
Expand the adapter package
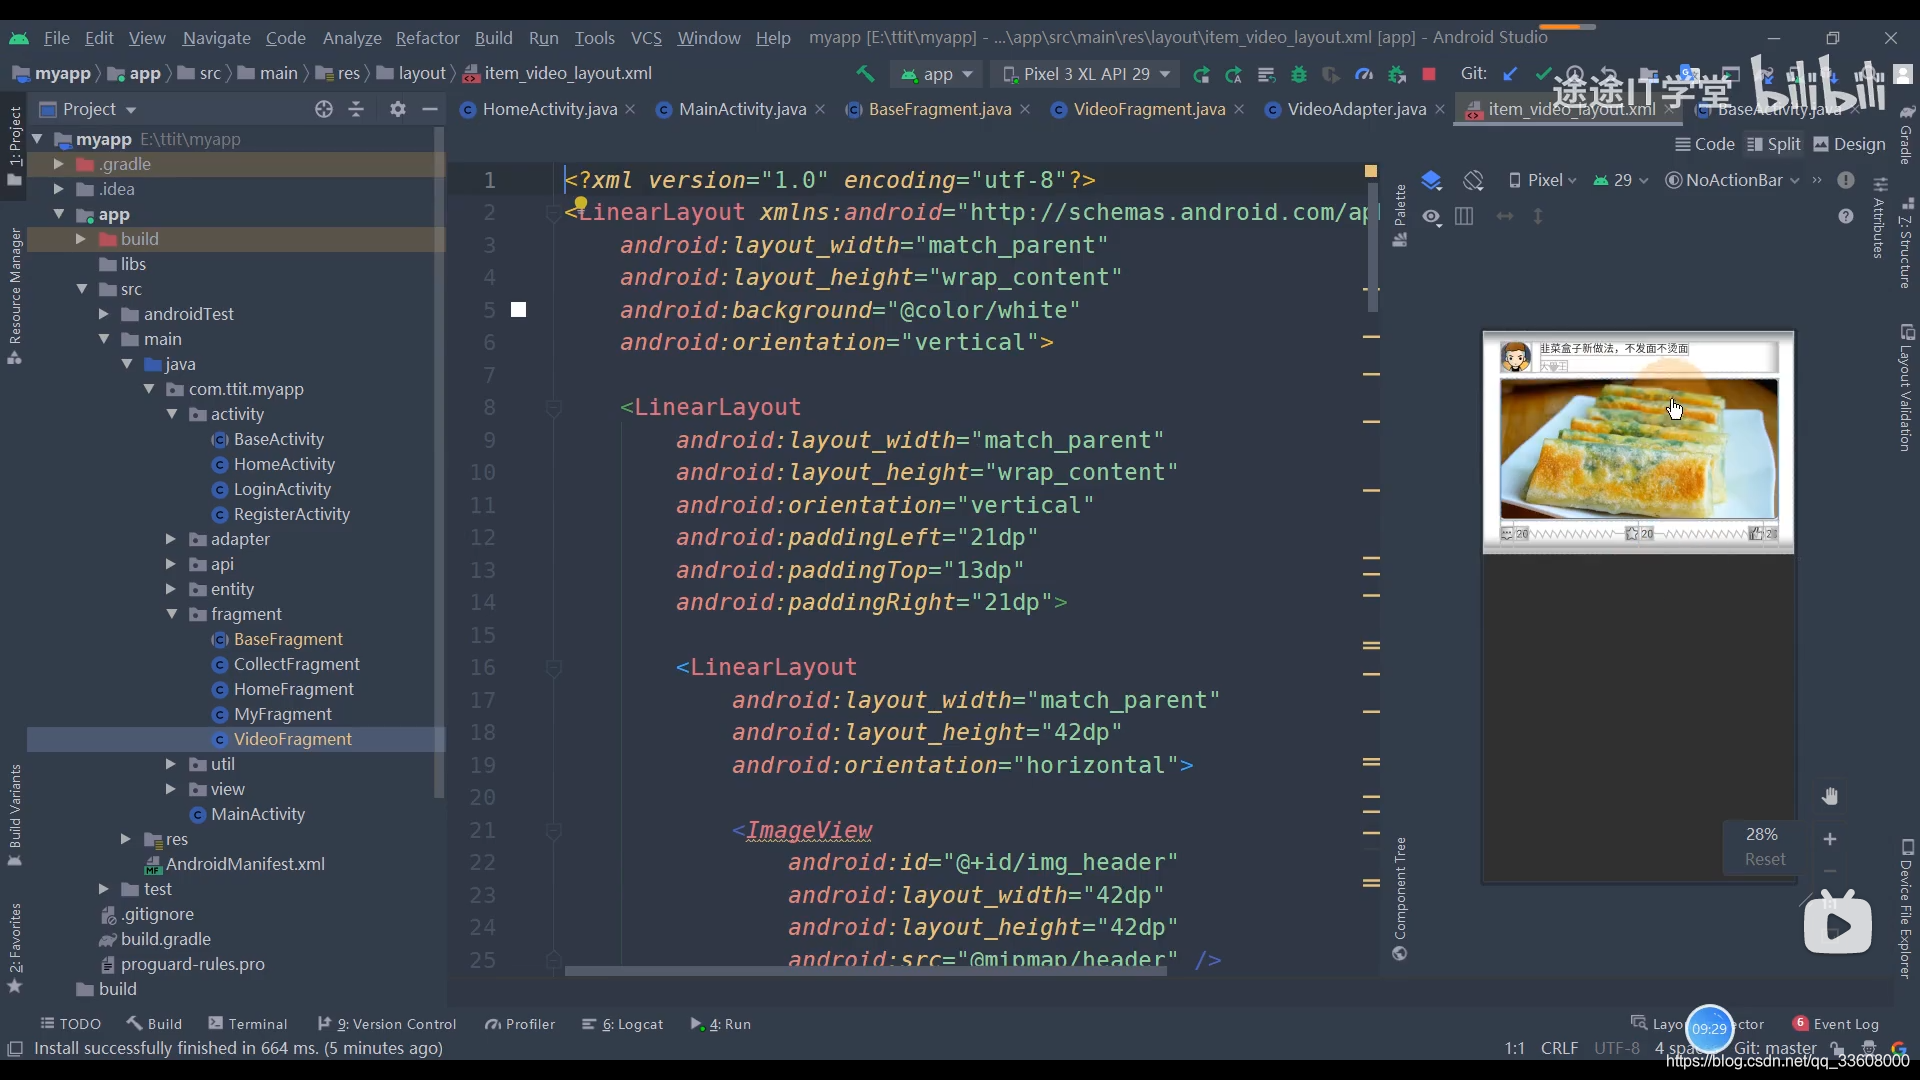coord(171,539)
